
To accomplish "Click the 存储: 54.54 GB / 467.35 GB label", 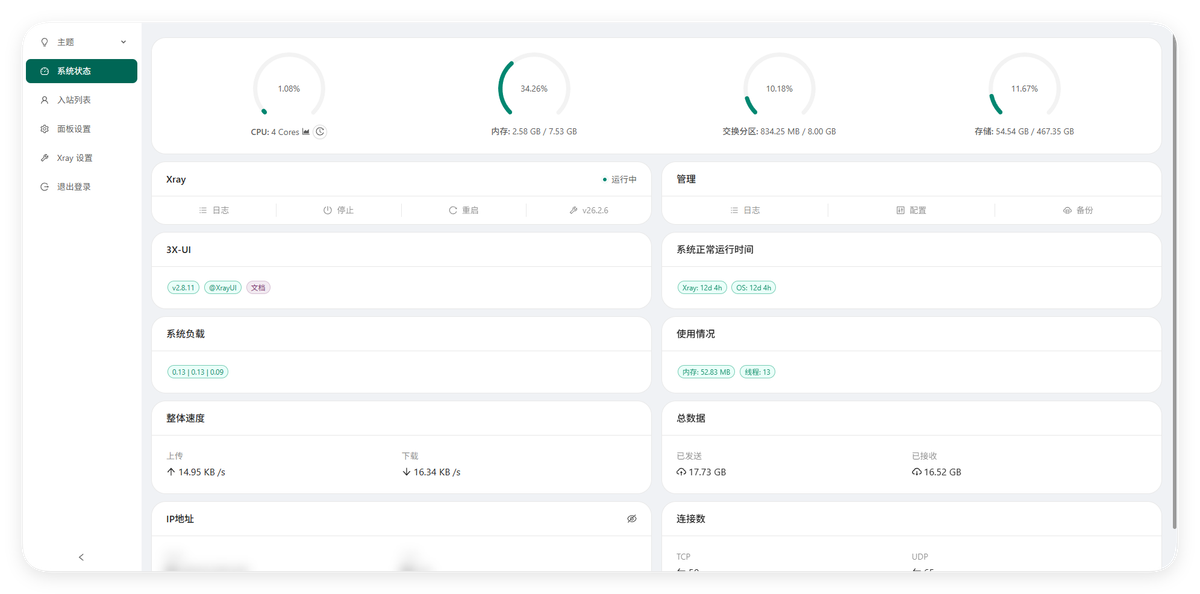I will tap(1024, 131).
